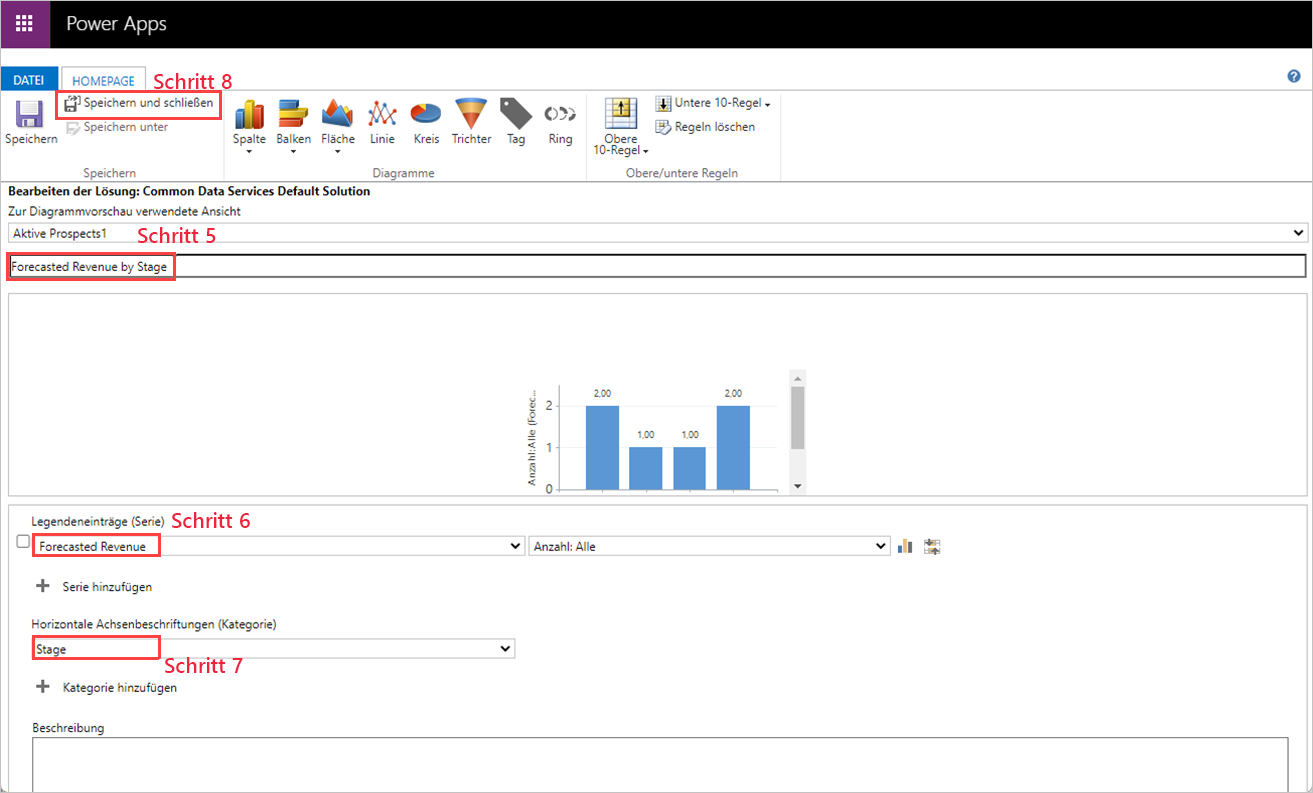Select the Spalte chart type icon

pyautogui.click(x=249, y=120)
